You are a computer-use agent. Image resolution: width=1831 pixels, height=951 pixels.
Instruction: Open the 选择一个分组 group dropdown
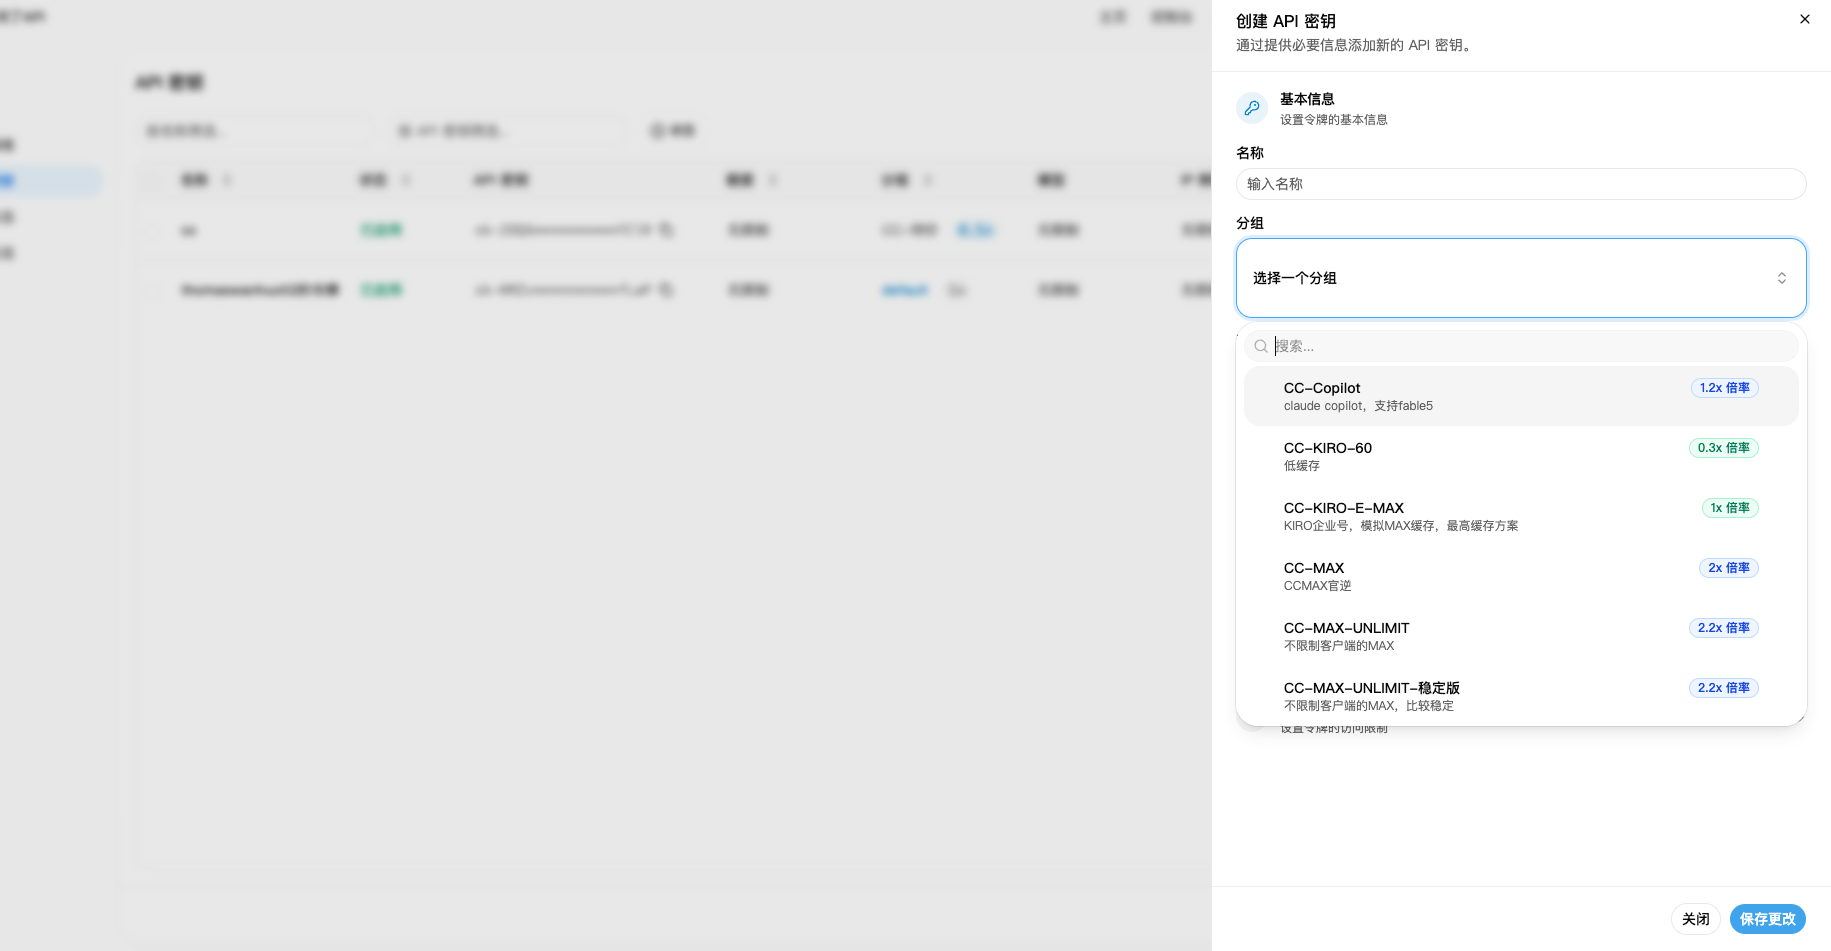[1521, 278]
